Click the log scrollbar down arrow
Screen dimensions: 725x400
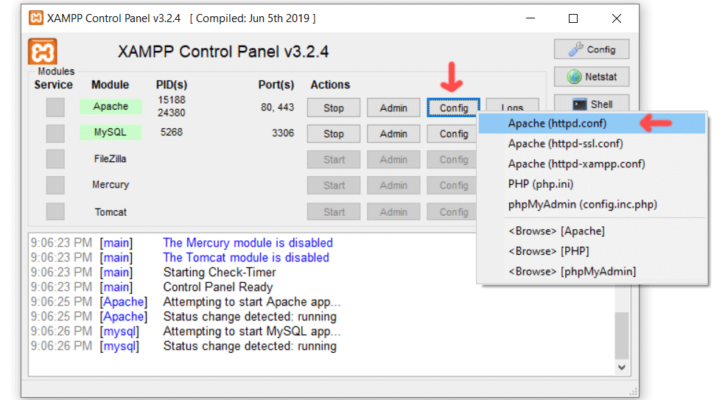(622, 368)
